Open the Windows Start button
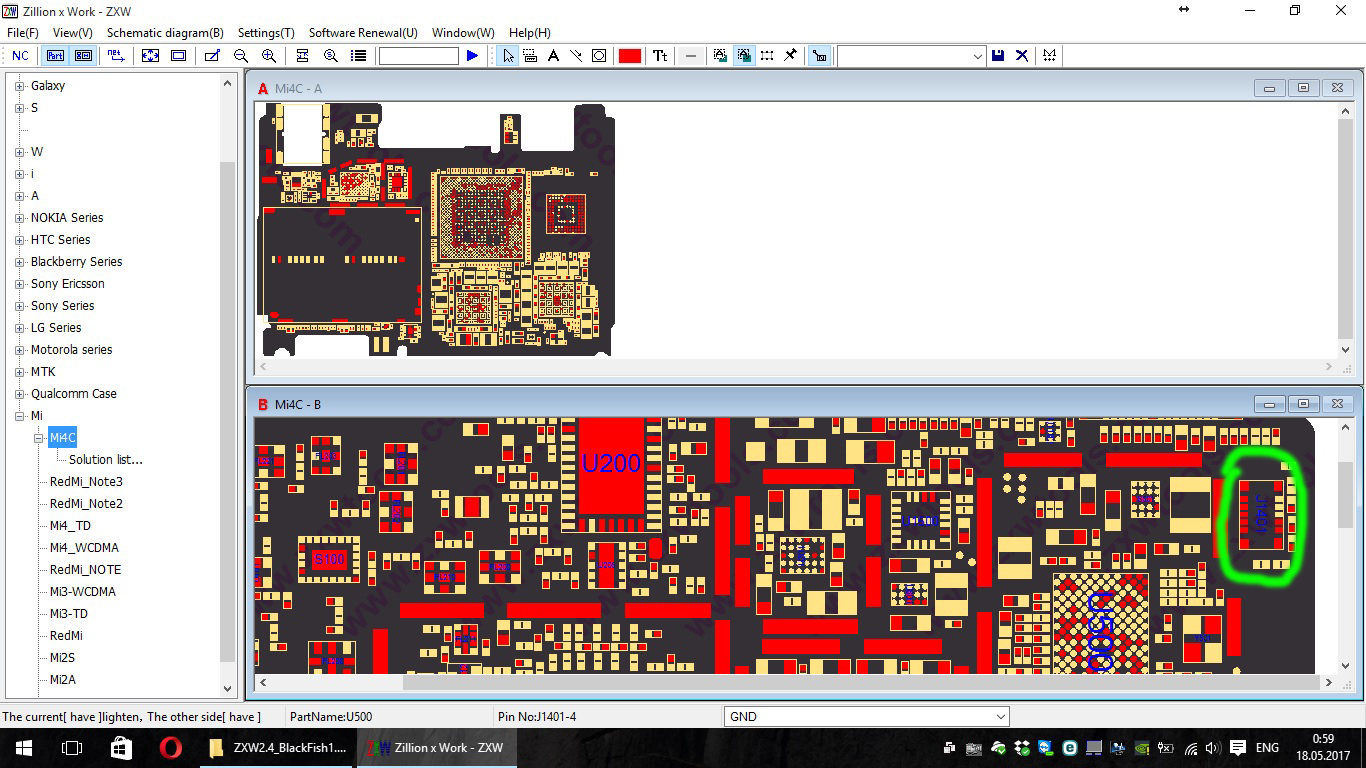 pyautogui.click(x=23, y=748)
